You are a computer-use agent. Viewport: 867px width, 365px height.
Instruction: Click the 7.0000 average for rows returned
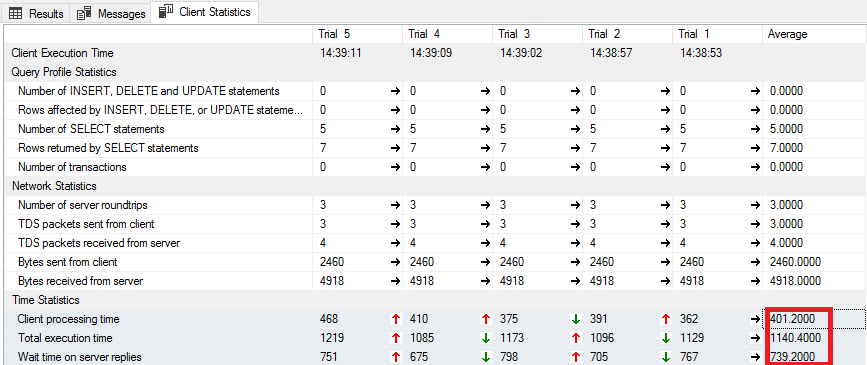786,148
